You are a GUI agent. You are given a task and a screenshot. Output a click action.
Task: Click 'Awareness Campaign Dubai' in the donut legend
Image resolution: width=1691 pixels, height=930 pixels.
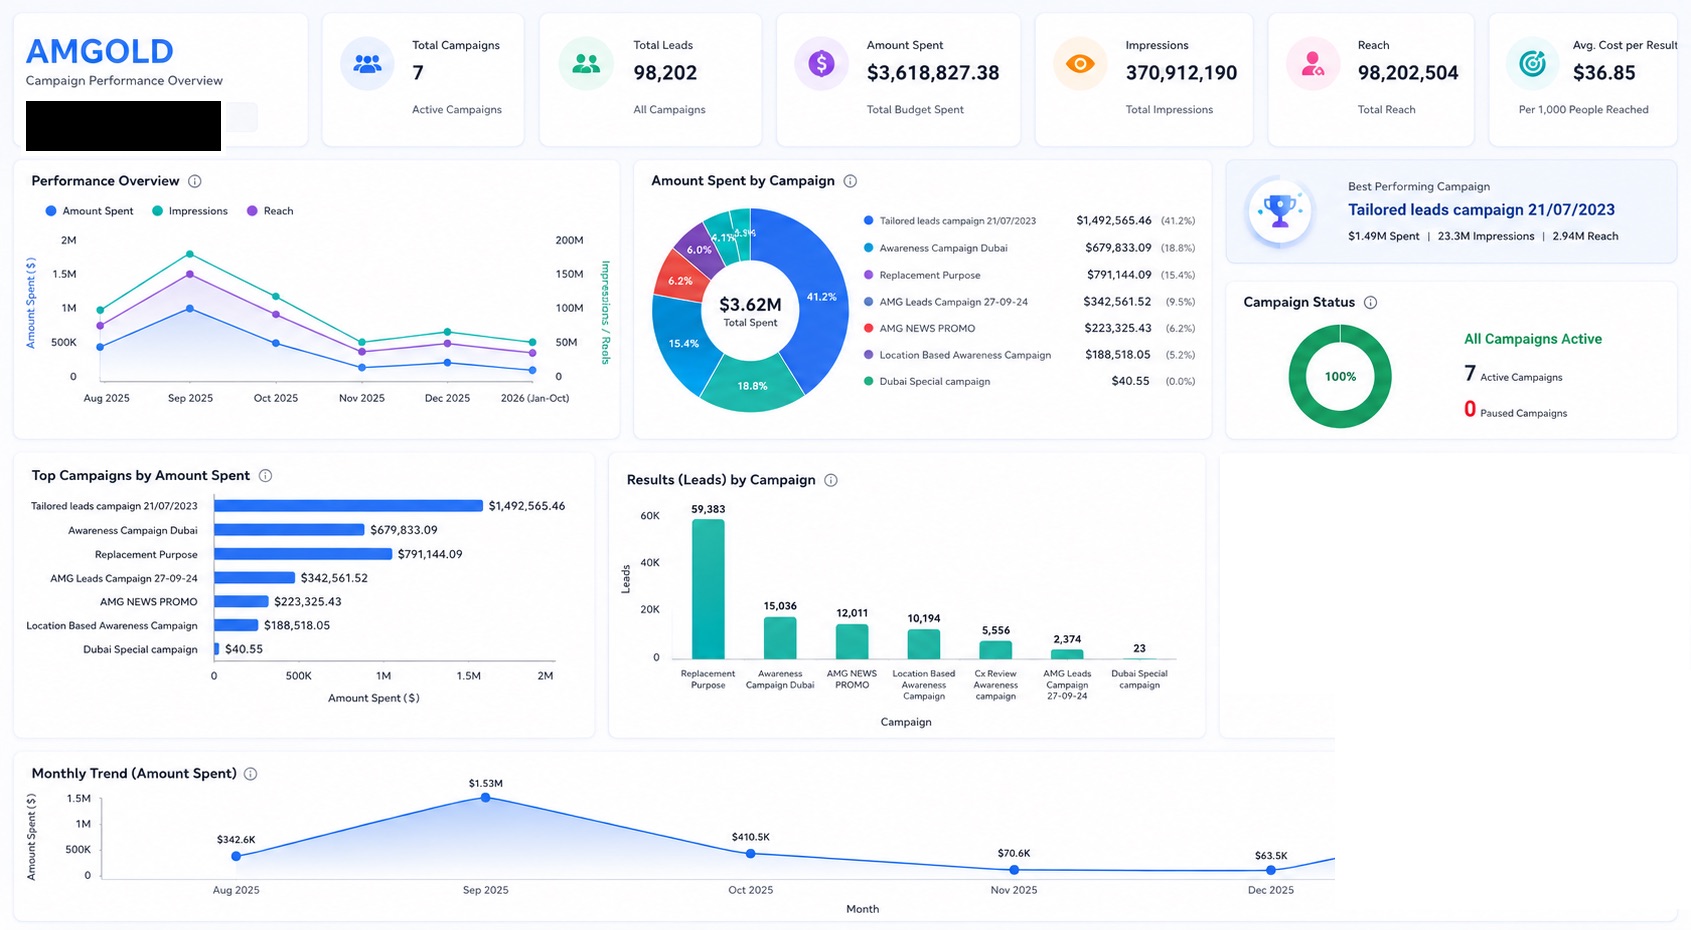pyautogui.click(x=943, y=248)
